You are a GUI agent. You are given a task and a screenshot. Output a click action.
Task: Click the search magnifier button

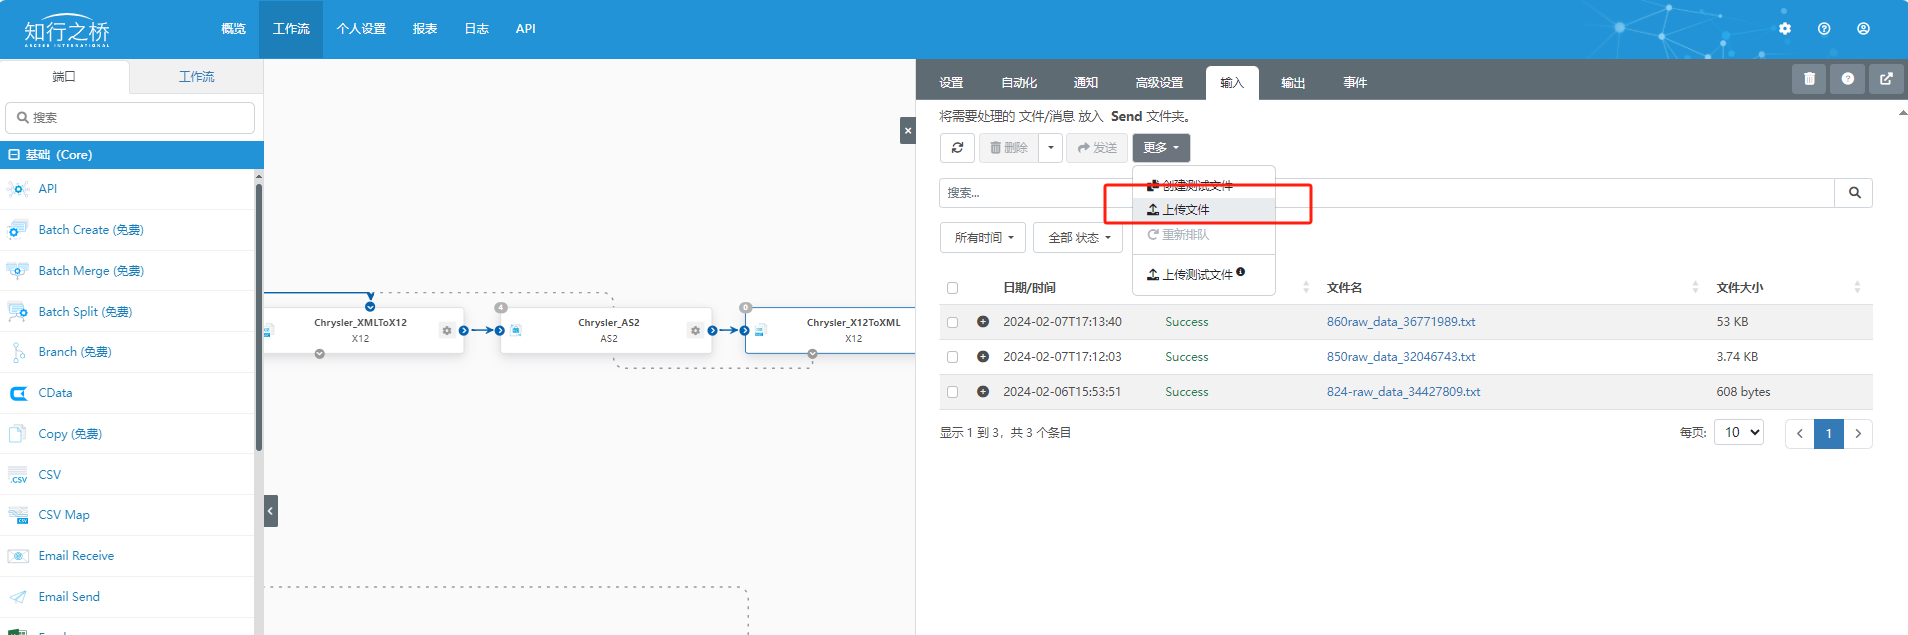pos(1854,193)
